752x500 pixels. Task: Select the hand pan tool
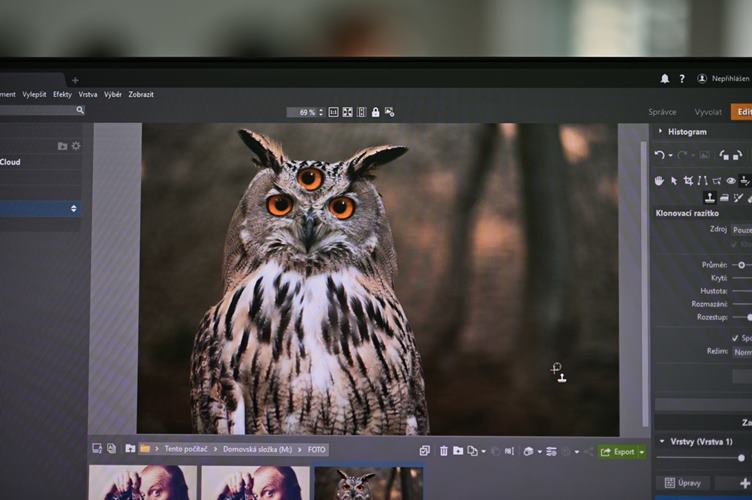pos(659,181)
